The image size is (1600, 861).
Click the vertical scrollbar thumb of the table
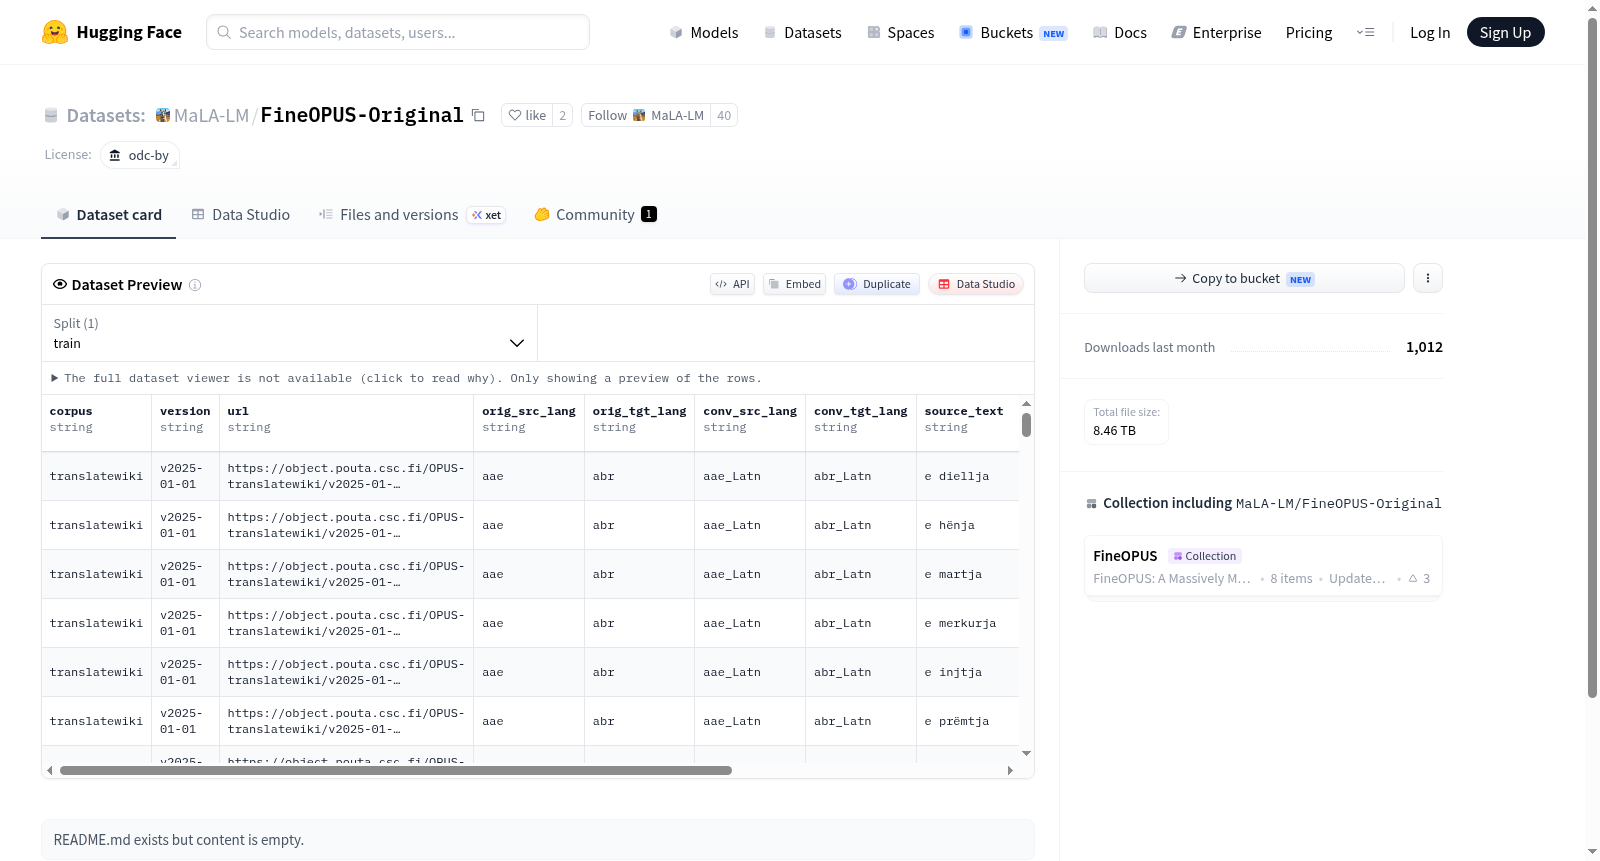click(x=1026, y=425)
